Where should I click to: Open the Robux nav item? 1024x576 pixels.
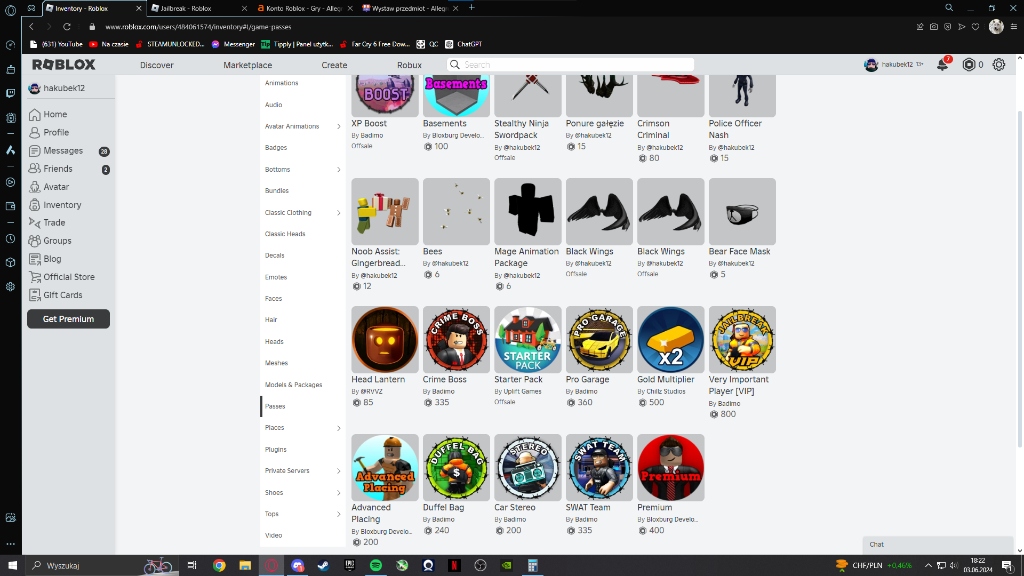coord(409,65)
